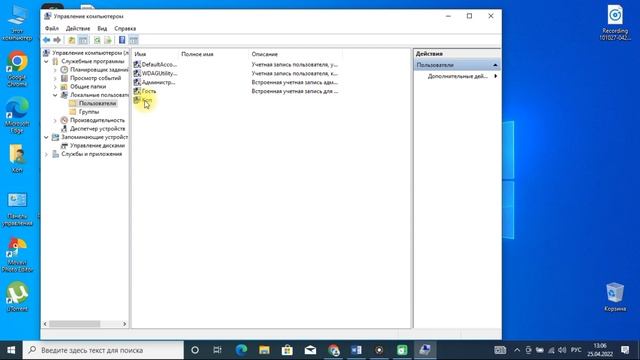
Task: Open the Файл menu
Action: (52, 29)
